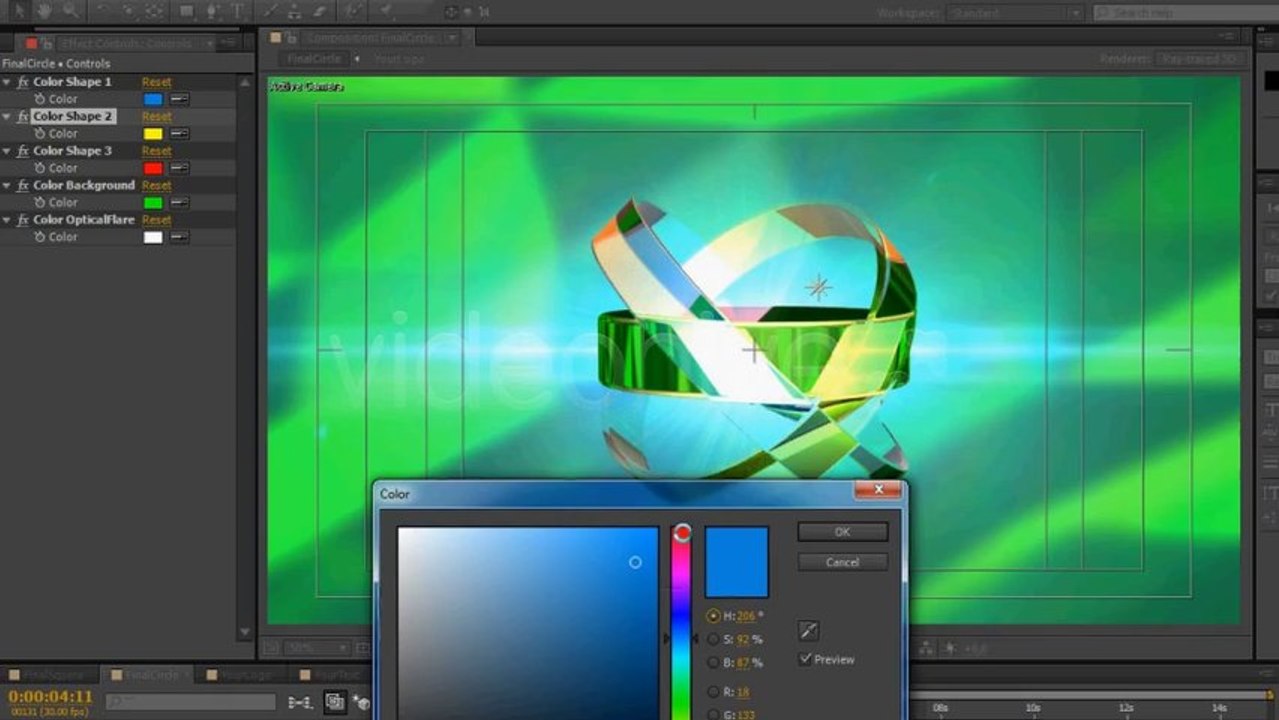
Task: Select the Pan Behind tool
Action: pyautogui.click(x=154, y=12)
